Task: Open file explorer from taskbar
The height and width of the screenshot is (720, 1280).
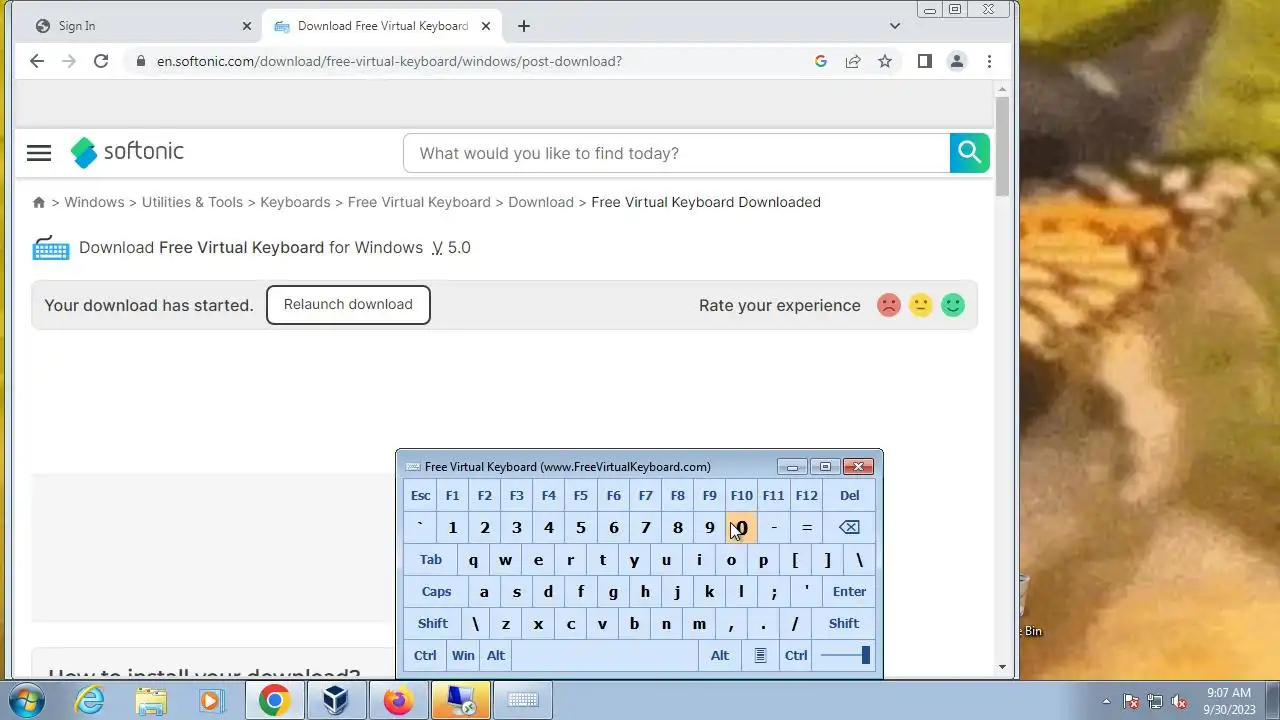Action: pyautogui.click(x=151, y=700)
